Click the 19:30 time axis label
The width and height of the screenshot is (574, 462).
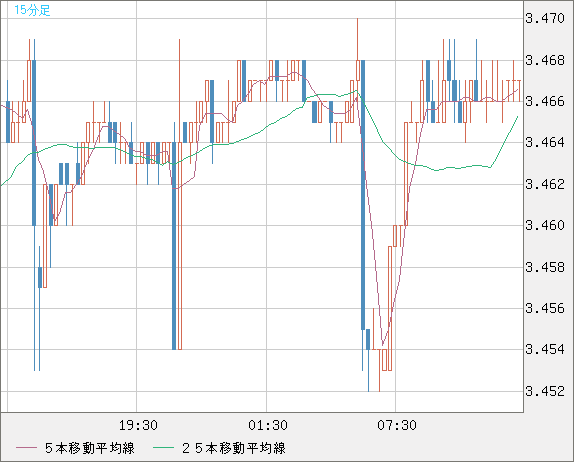138,425
